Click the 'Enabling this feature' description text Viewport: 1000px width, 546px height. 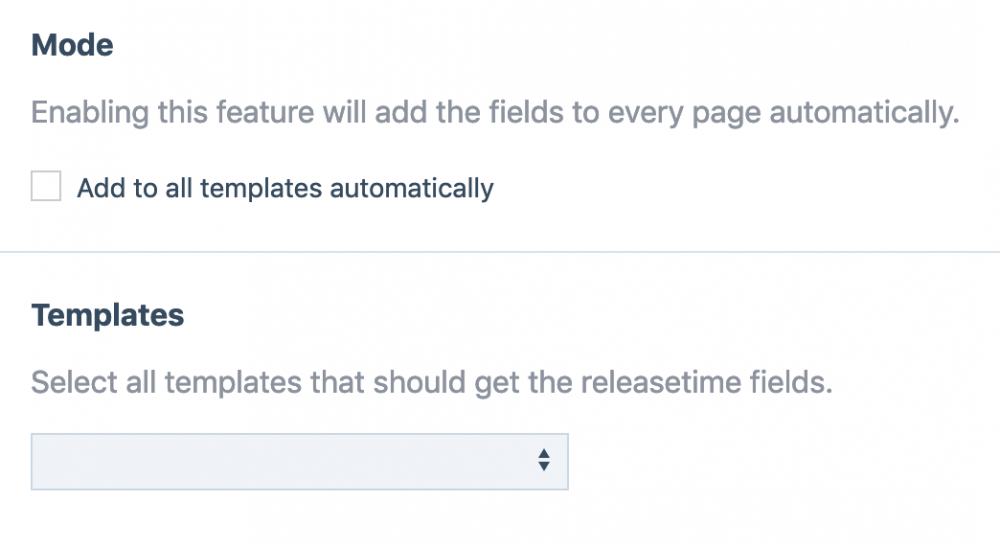click(495, 113)
